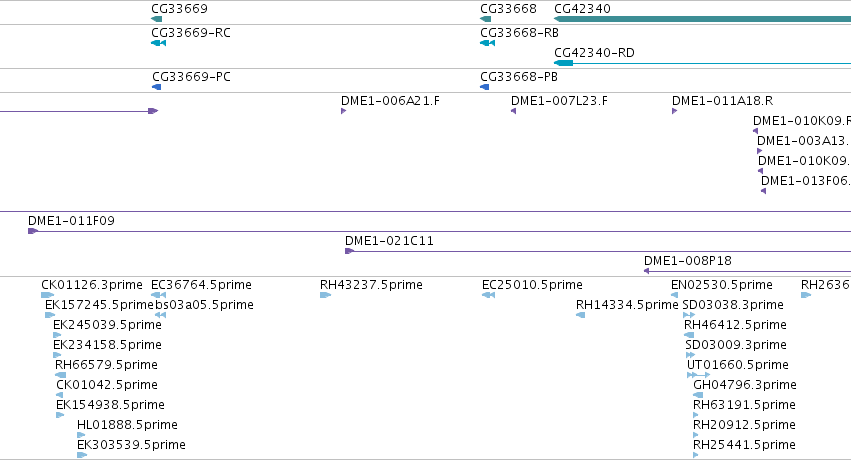Image resolution: width=851 pixels, height=460 pixels.
Task: Select the EC25010.5prime EST label
Action: [x=532, y=285]
